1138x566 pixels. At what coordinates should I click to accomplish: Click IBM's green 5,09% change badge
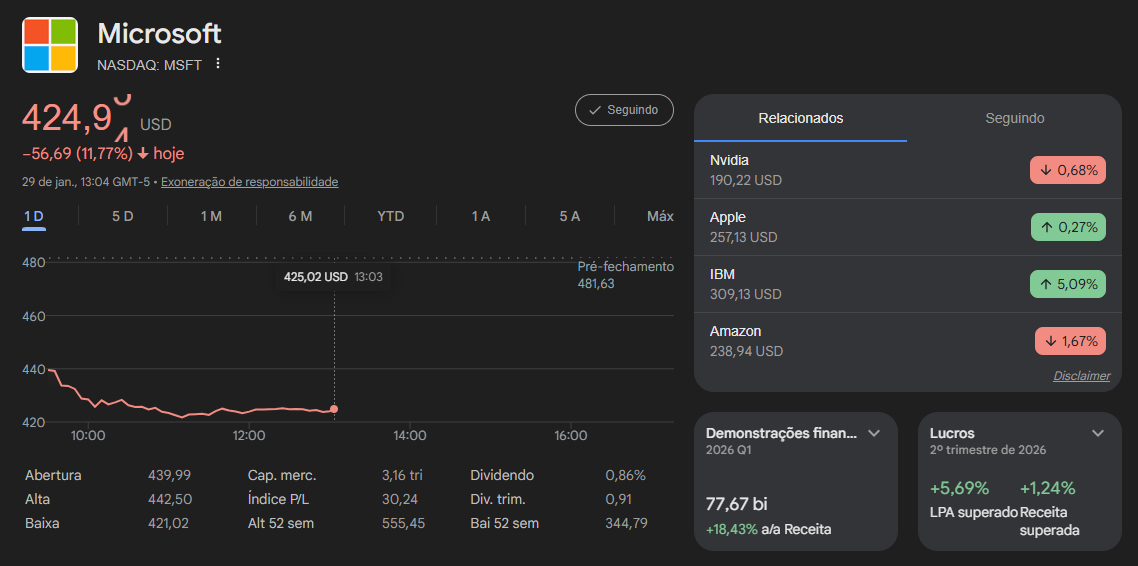[x=1067, y=284]
